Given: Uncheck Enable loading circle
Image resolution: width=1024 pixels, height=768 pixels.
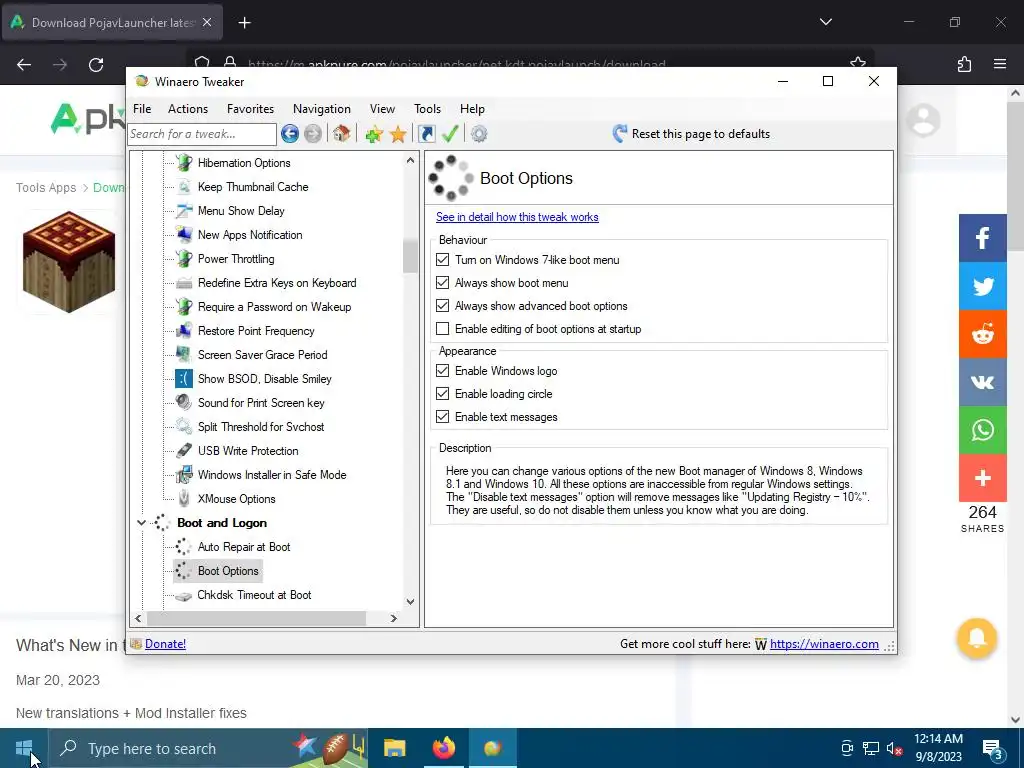Looking at the screenshot, I should click(443, 394).
